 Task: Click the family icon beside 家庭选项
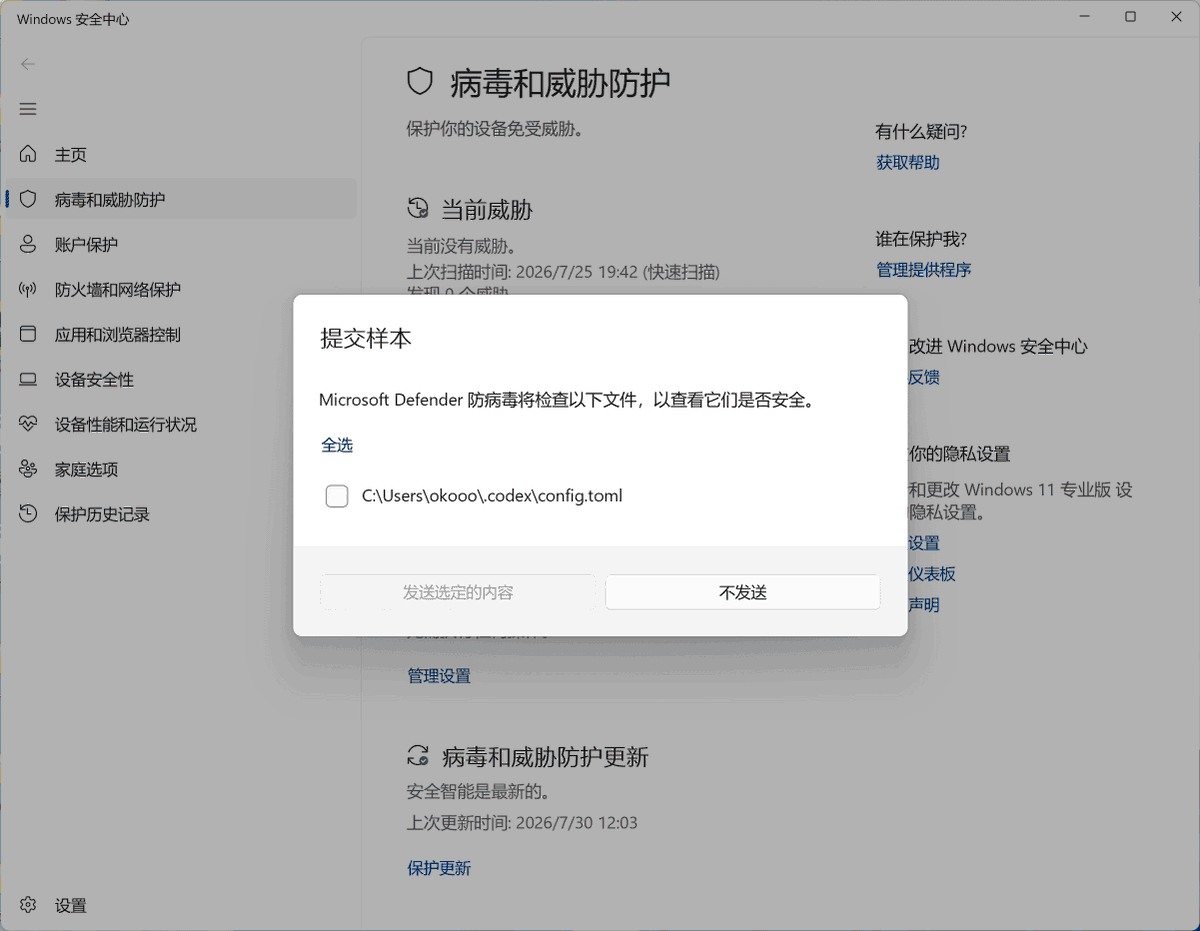pyautogui.click(x=28, y=469)
